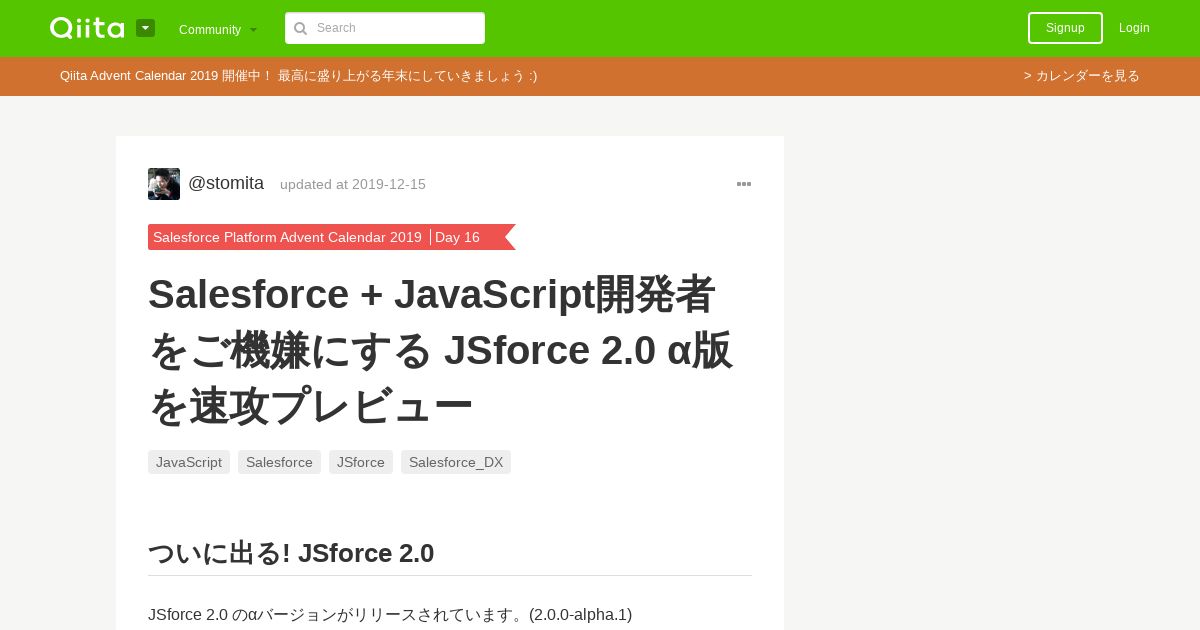Open the green dropdown beside Qiita logo
1200x630 pixels.
coord(145,28)
